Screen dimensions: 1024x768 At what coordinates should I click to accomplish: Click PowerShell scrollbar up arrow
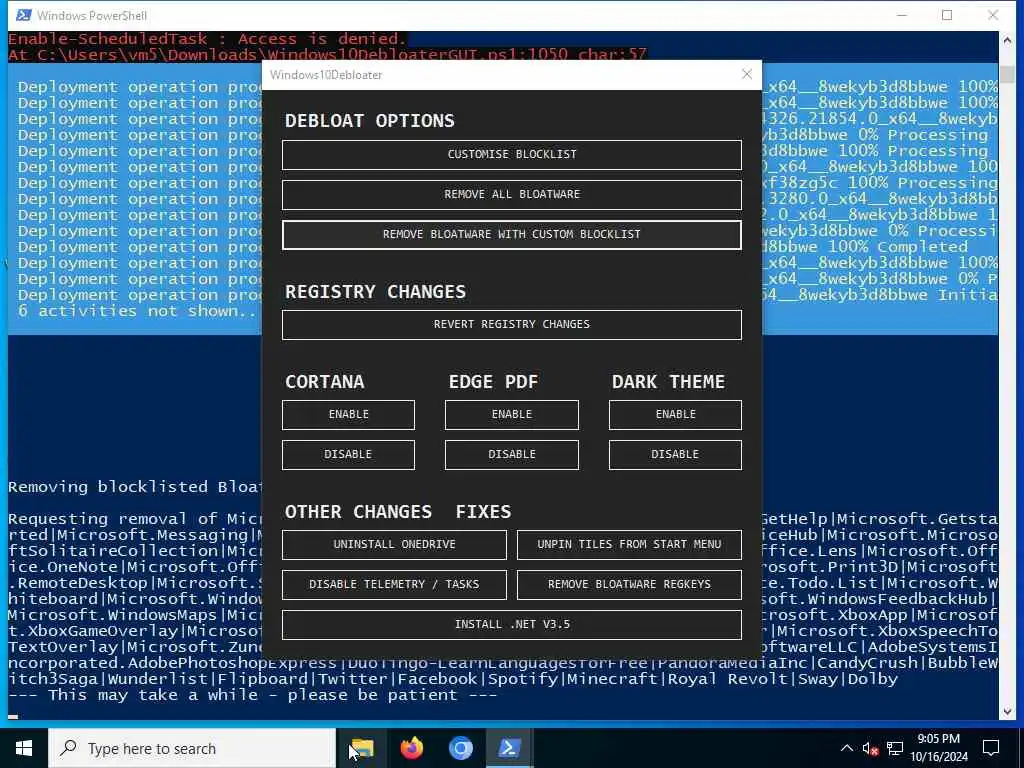point(1007,40)
